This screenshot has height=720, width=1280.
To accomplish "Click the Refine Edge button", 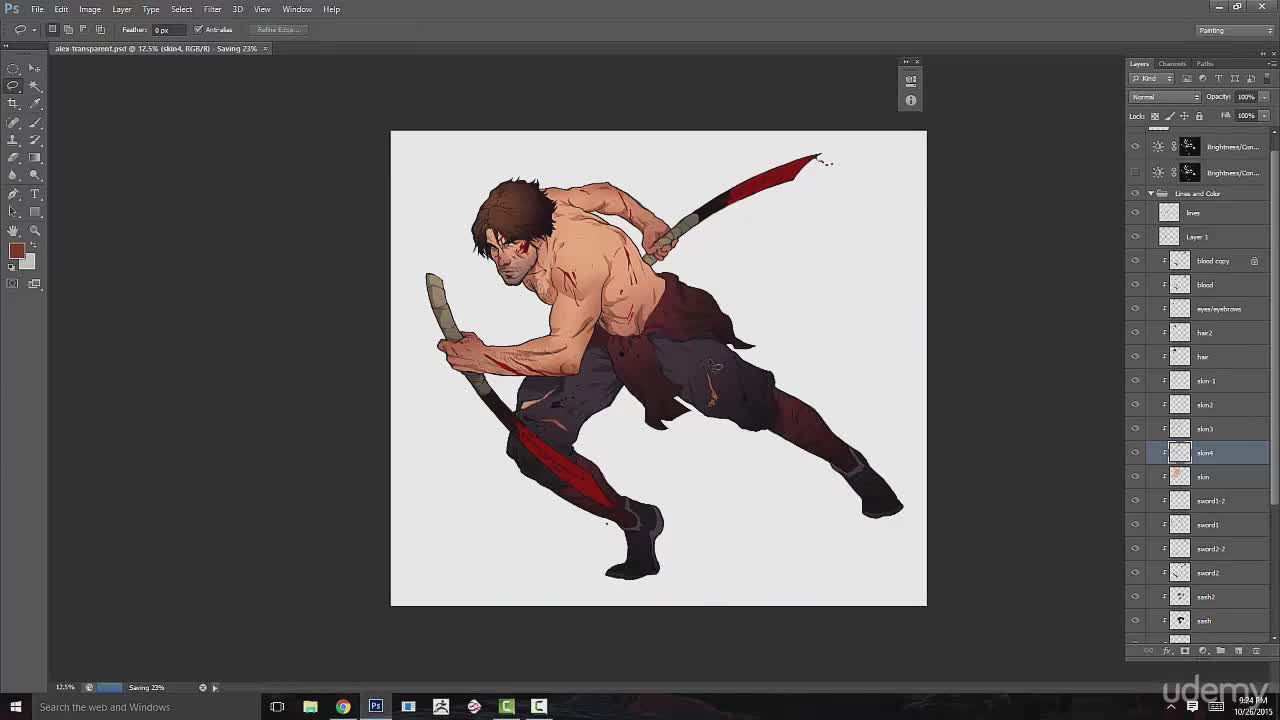I will click(277, 29).
